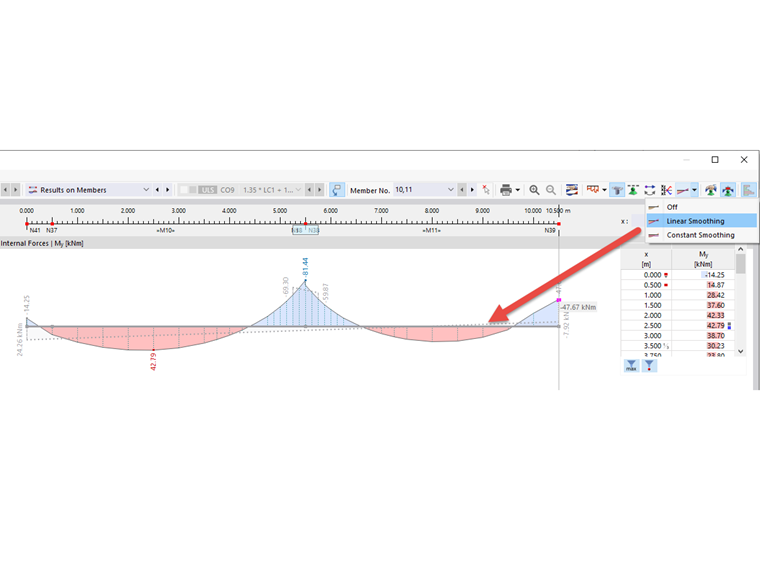Click the M10 member label
Image resolution: width=760 pixels, height=570 pixels.
click(166, 231)
